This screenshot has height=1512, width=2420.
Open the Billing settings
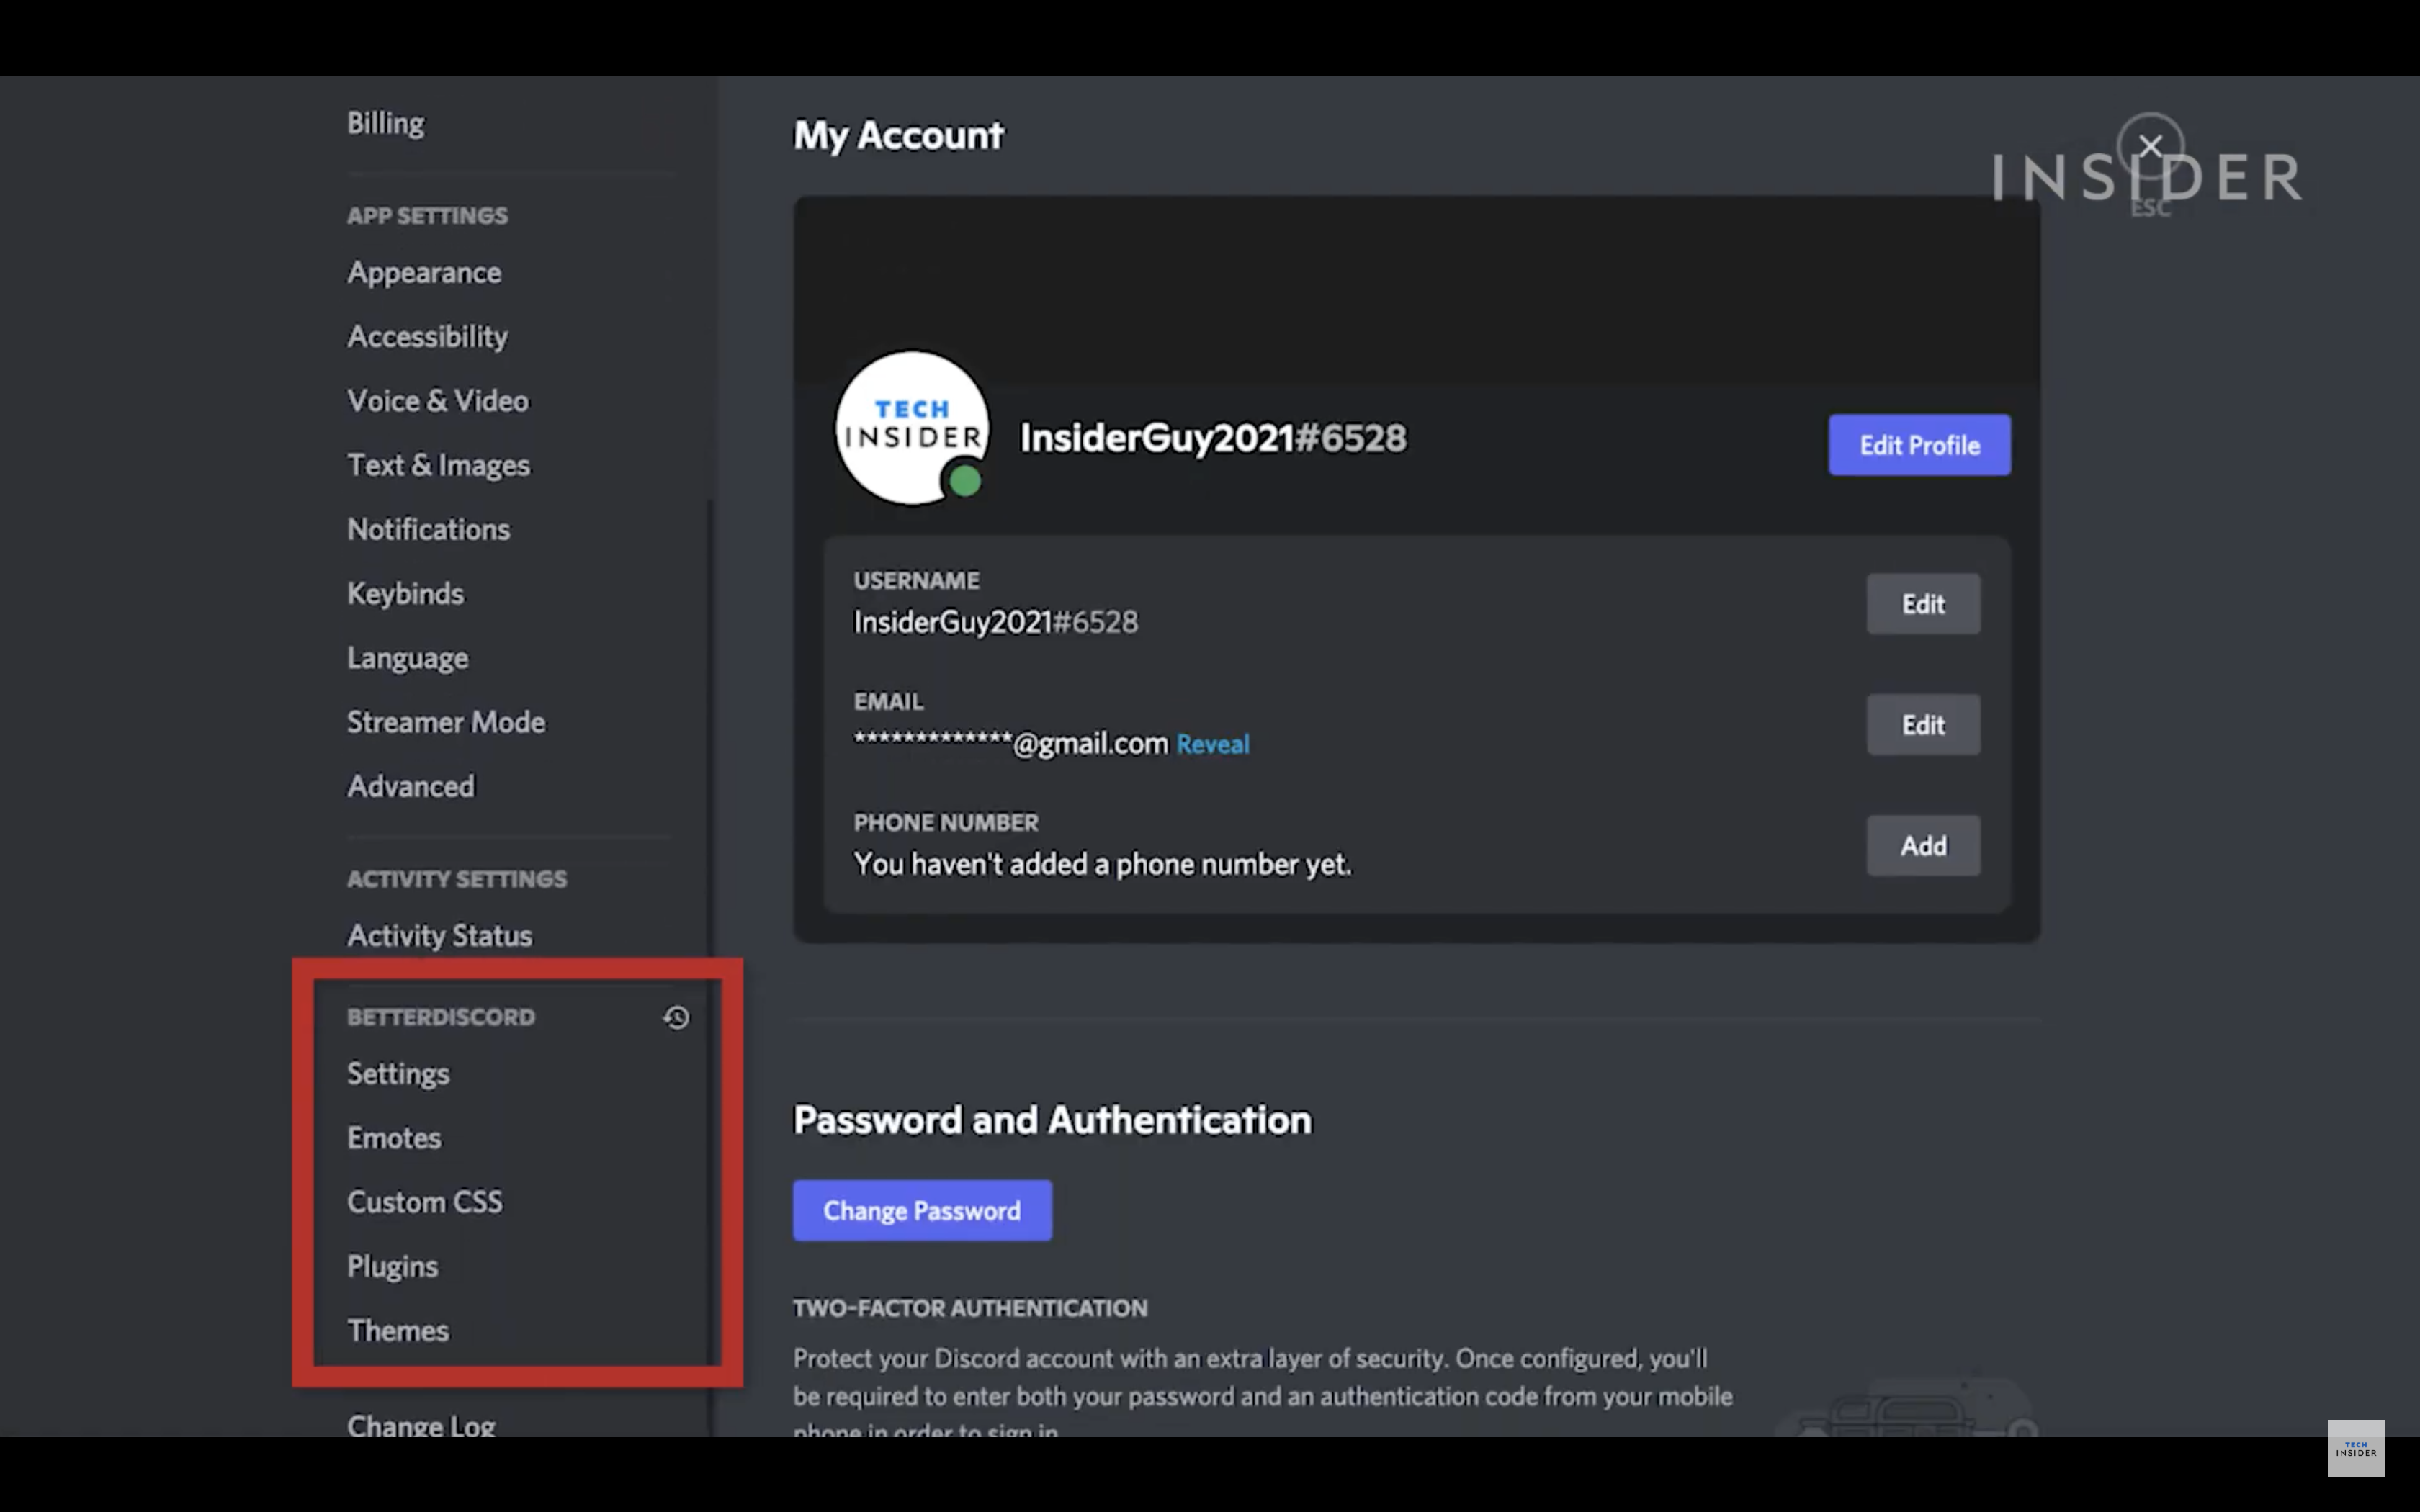386,123
